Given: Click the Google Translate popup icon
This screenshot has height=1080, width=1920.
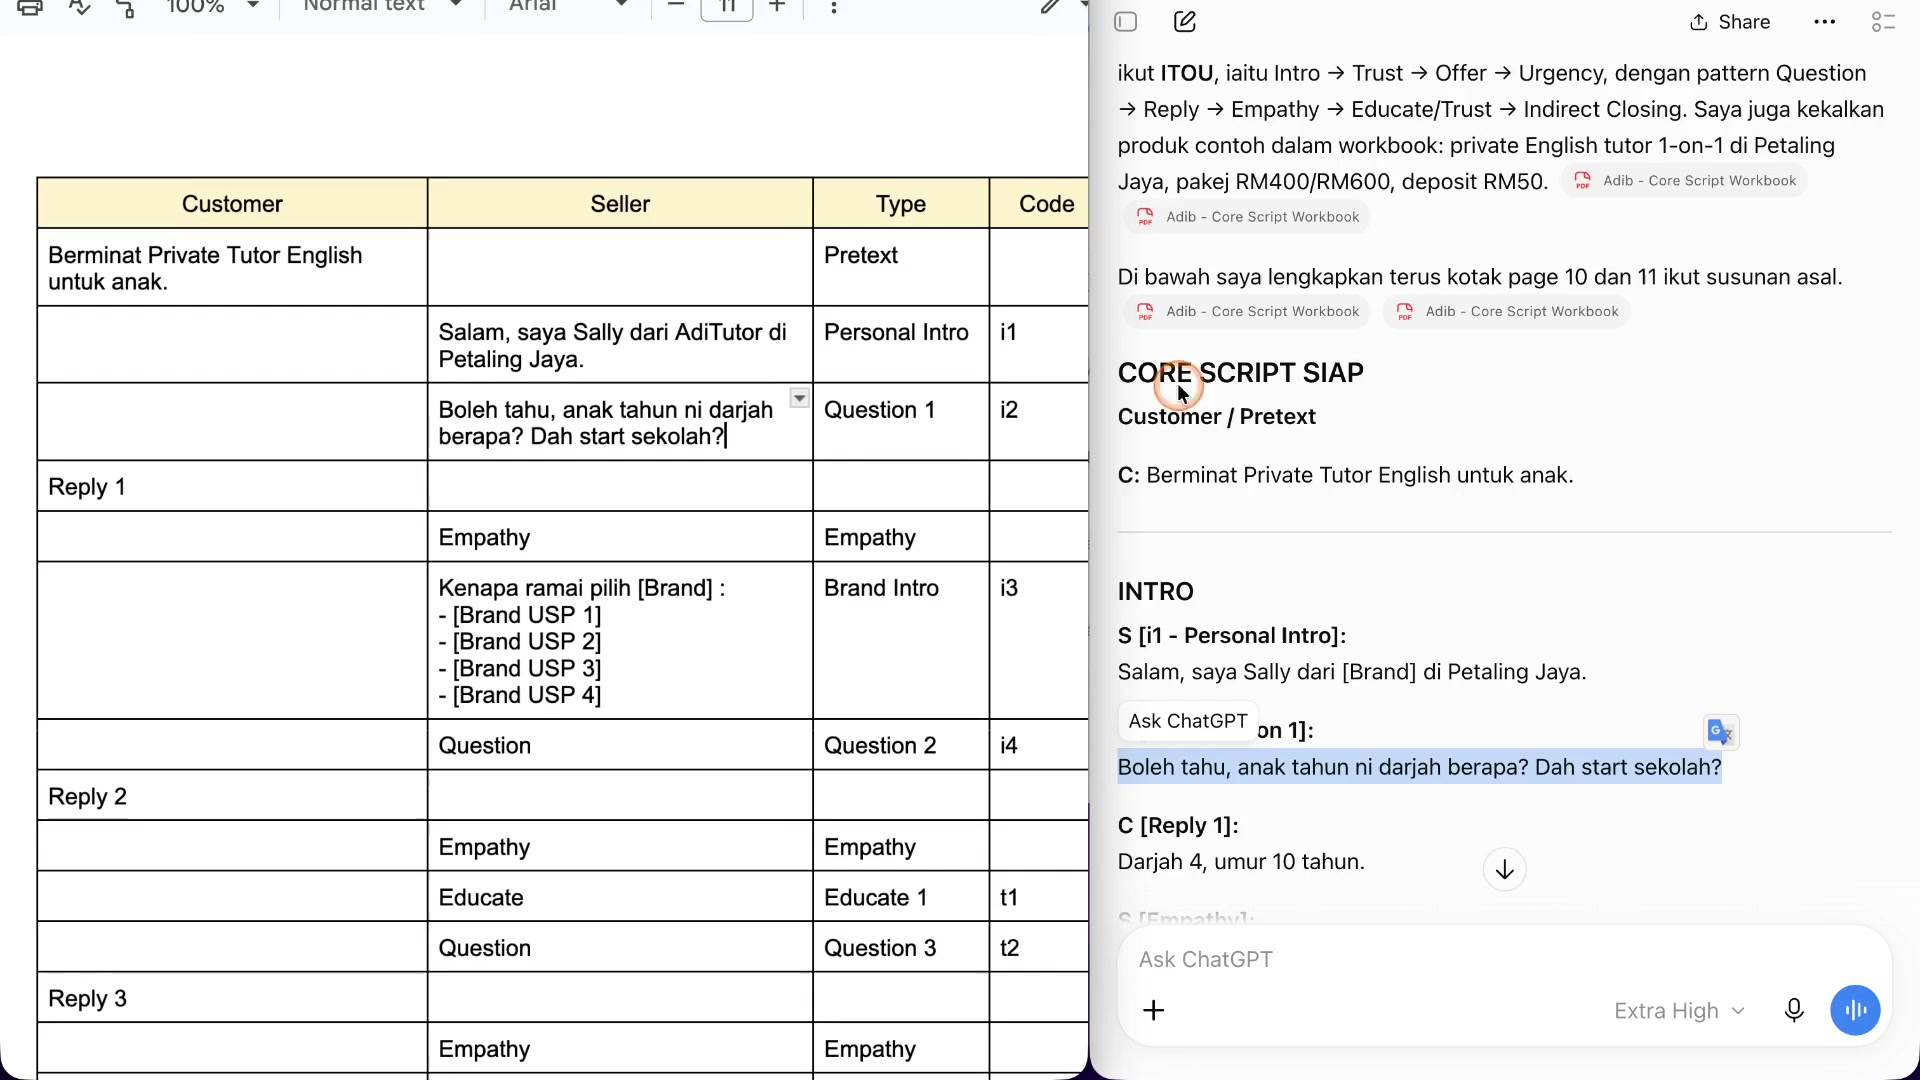Looking at the screenshot, I should click(1721, 733).
